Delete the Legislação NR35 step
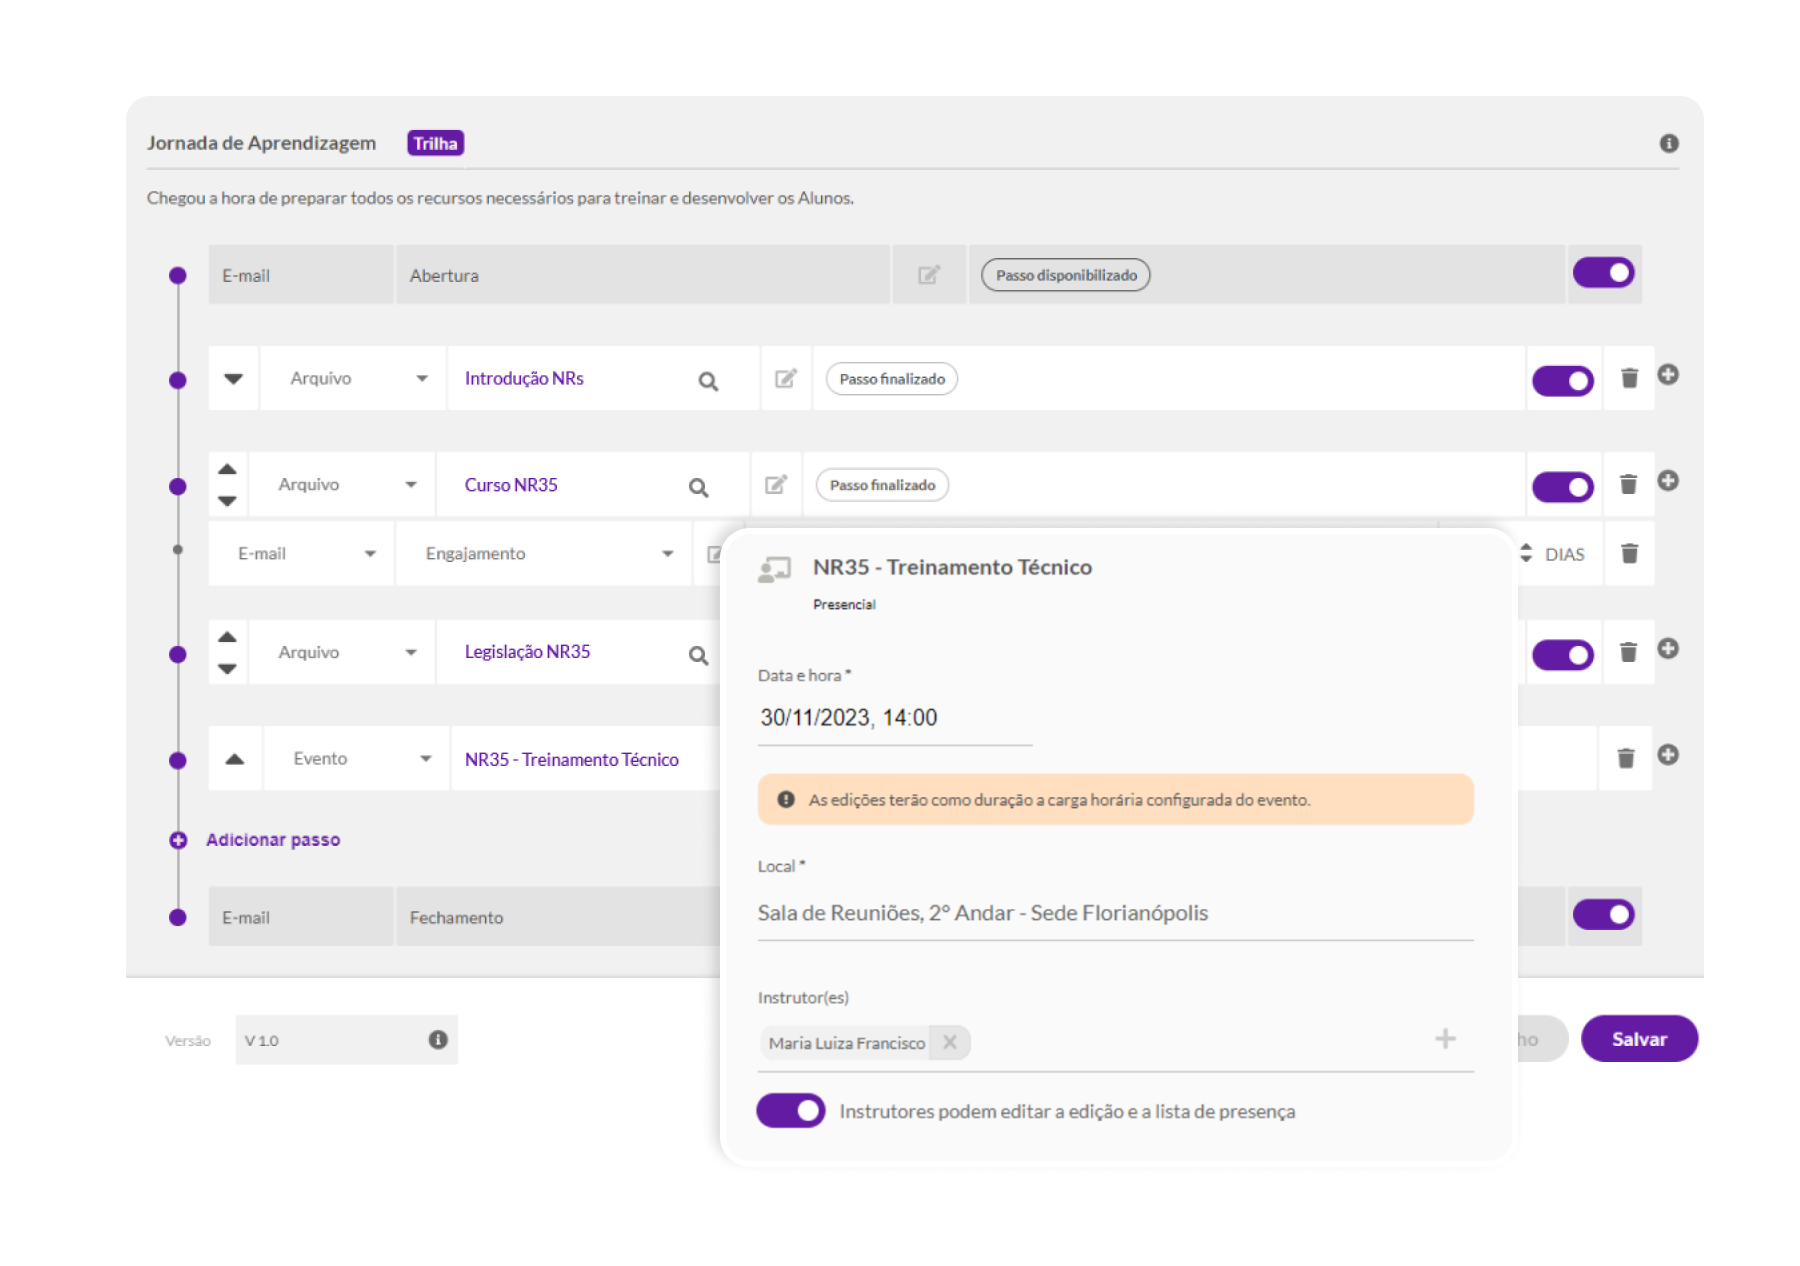 point(1628,652)
